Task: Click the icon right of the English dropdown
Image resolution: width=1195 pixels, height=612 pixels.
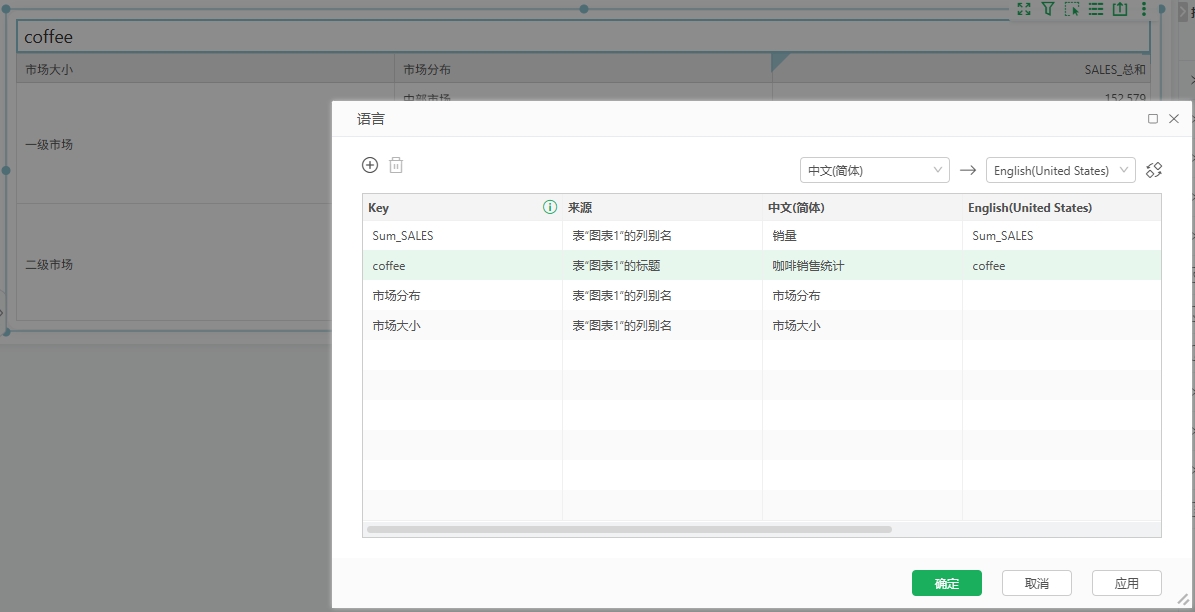Action: point(1154,170)
